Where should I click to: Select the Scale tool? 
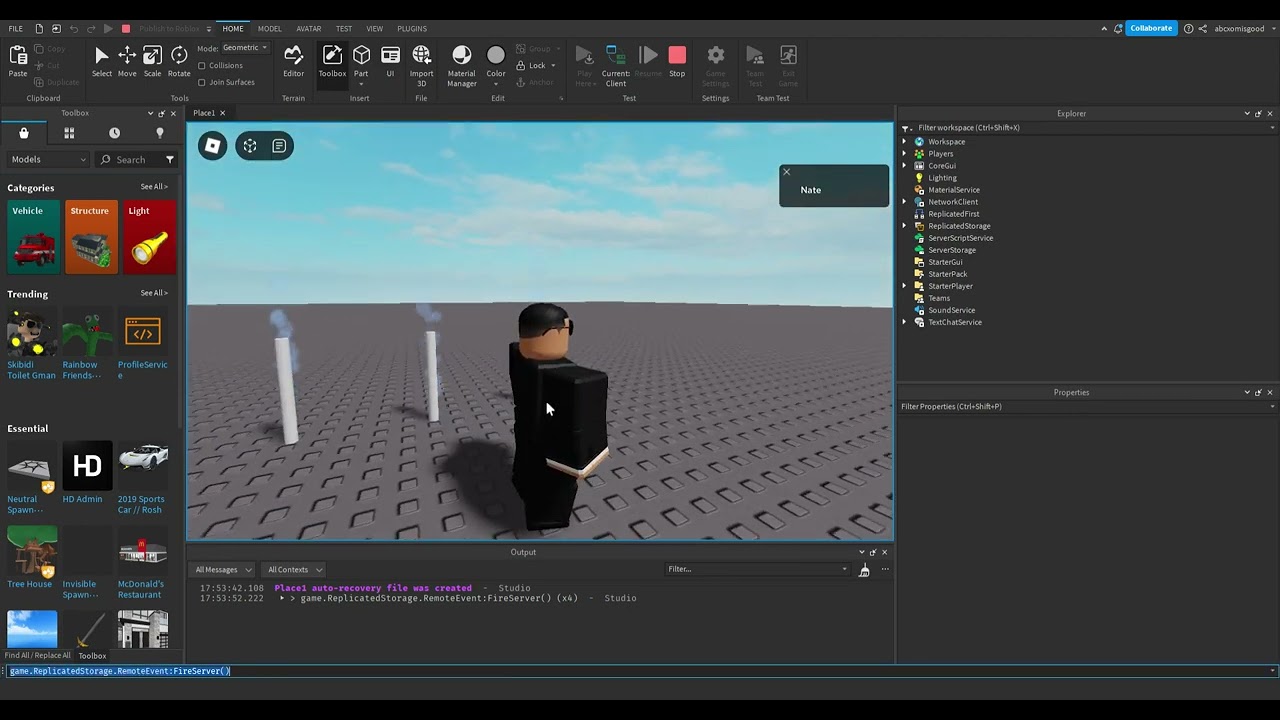pyautogui.click(x=152, y=61)
